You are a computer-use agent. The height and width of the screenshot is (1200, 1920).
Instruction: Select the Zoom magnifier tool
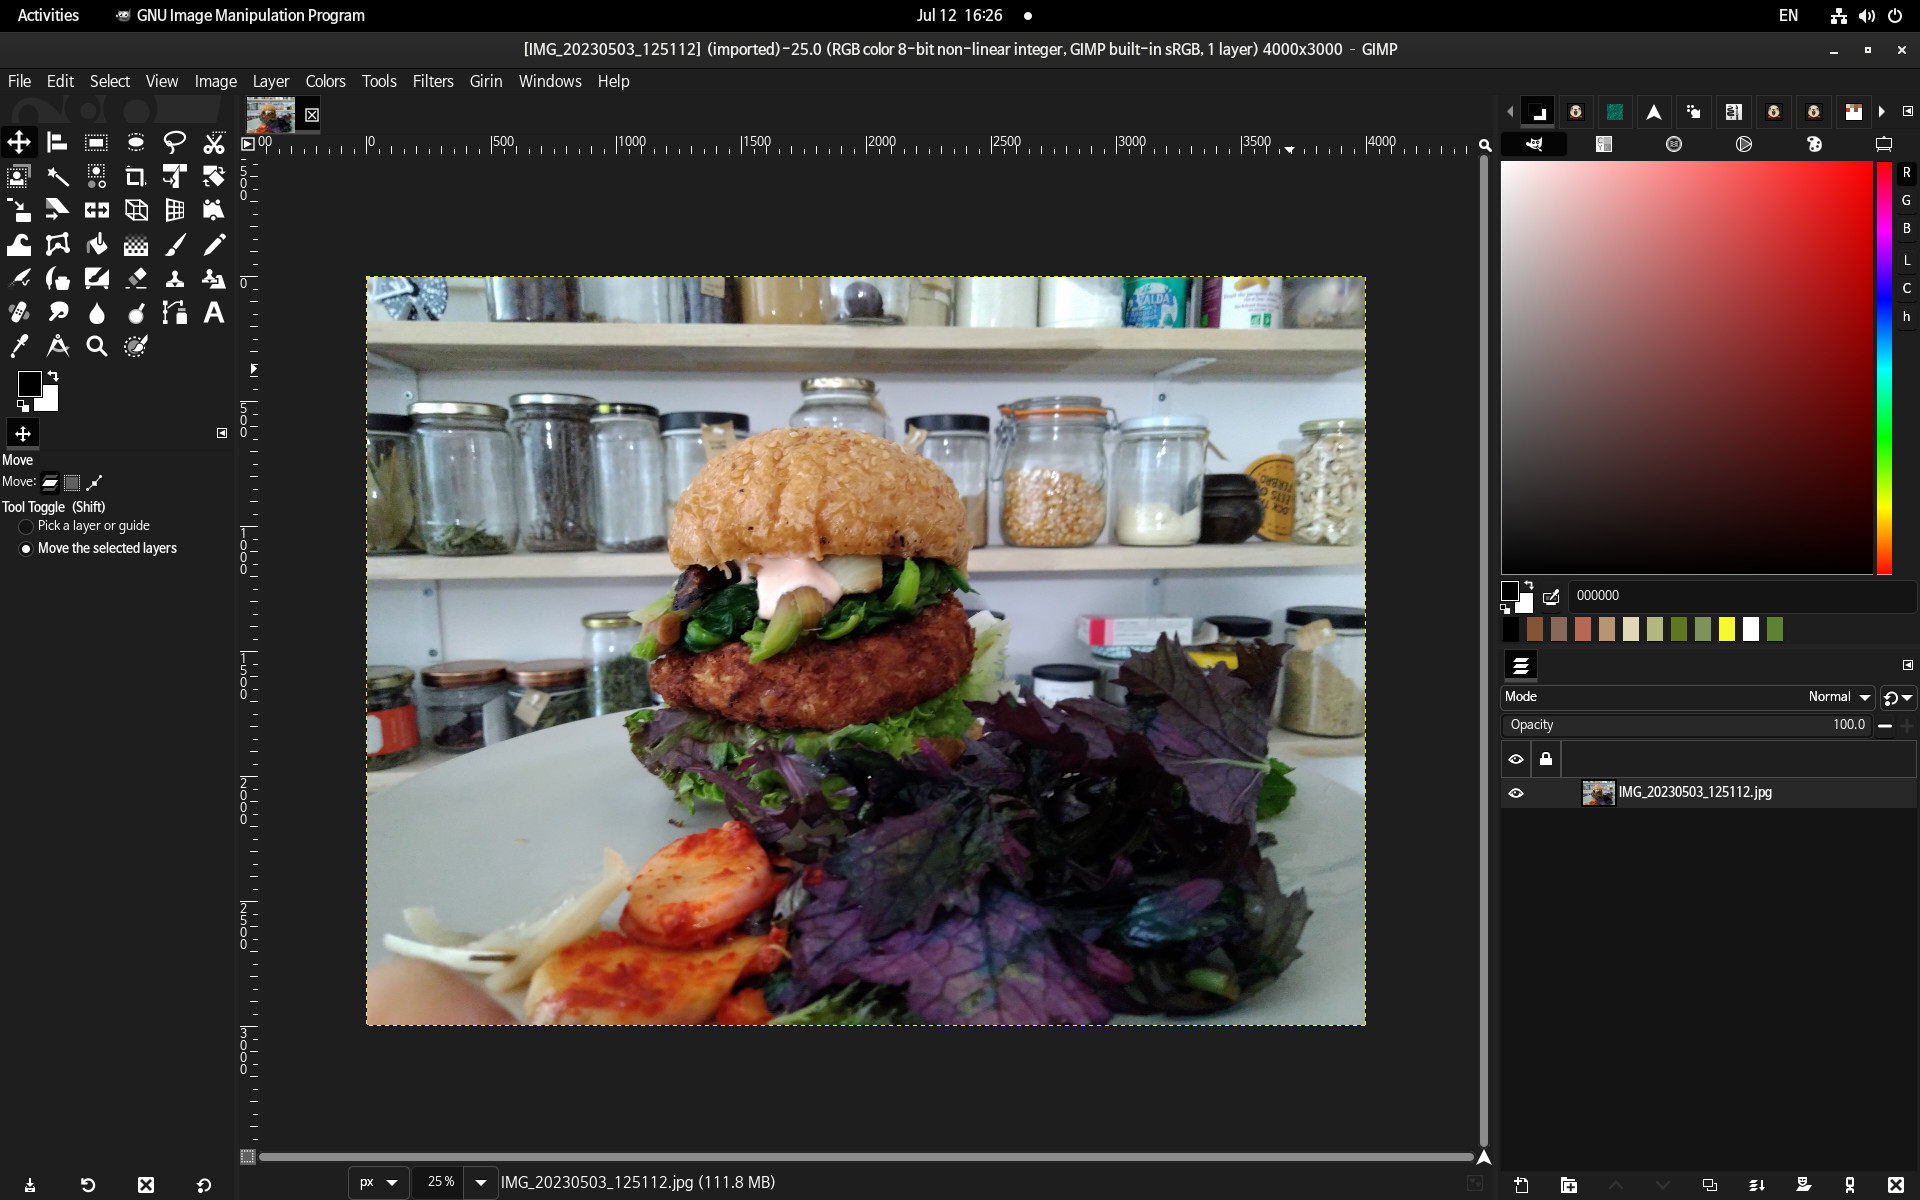[96, 346]
